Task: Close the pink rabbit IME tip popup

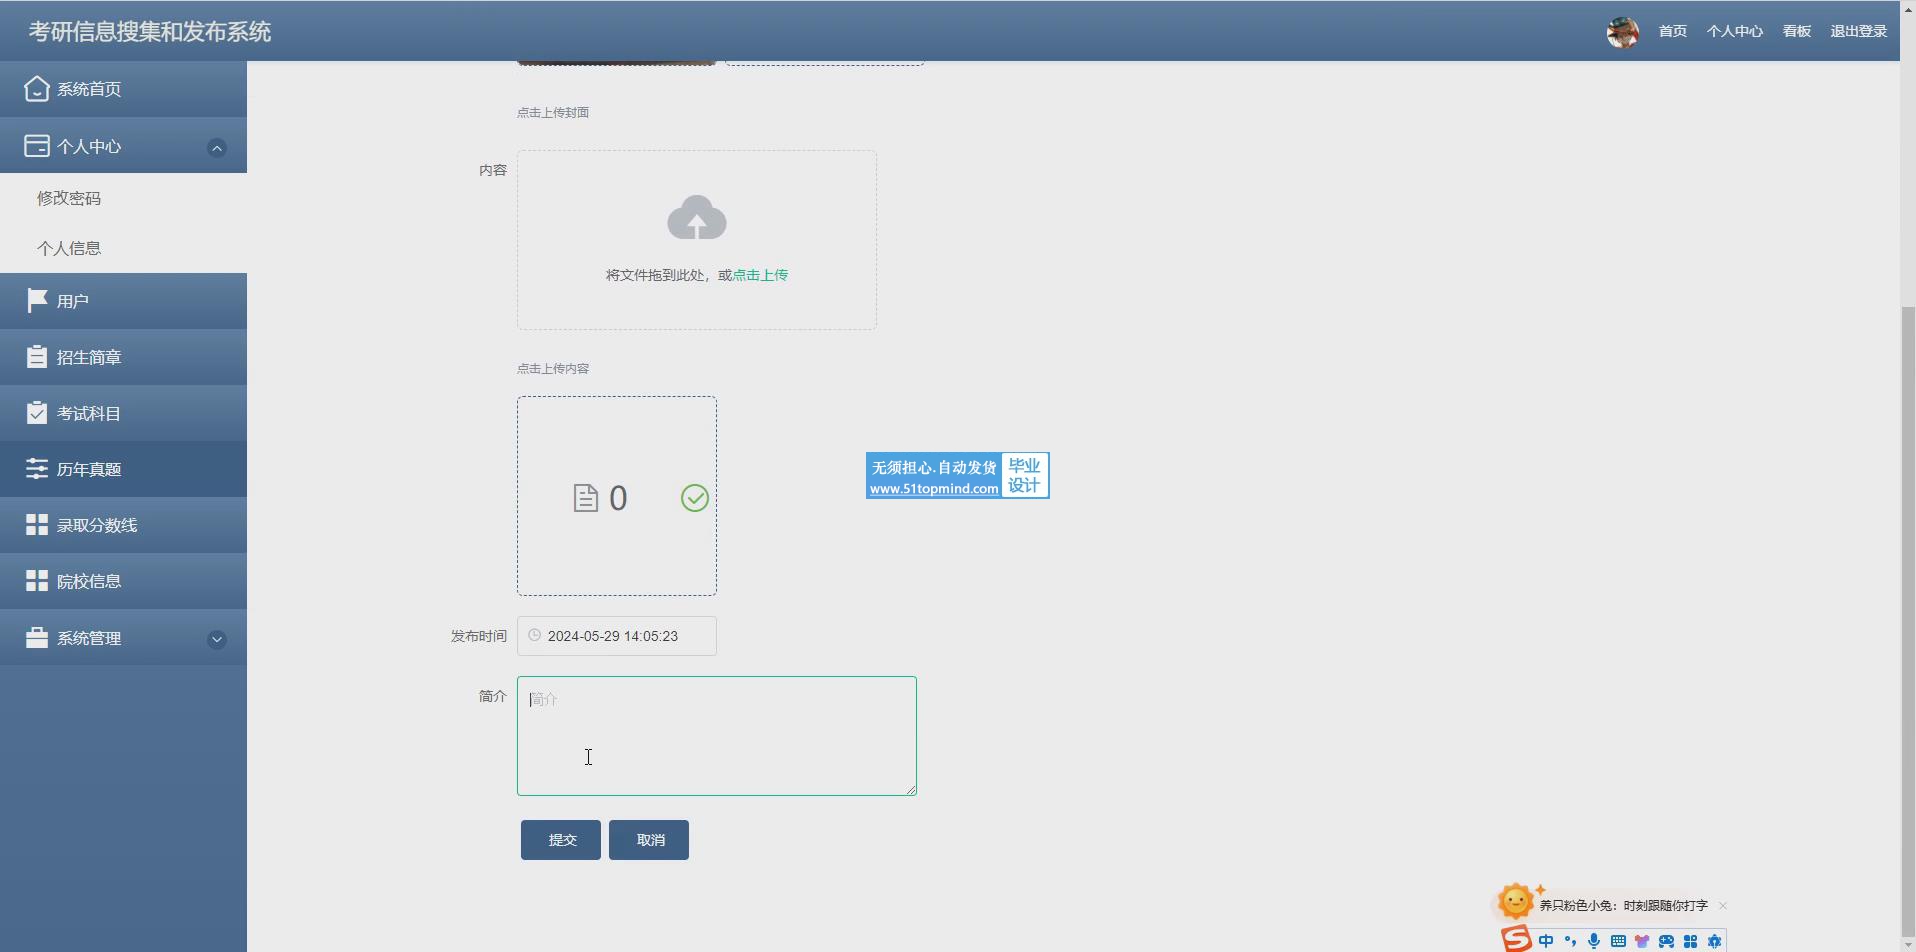Action: tap(1723, 906)
